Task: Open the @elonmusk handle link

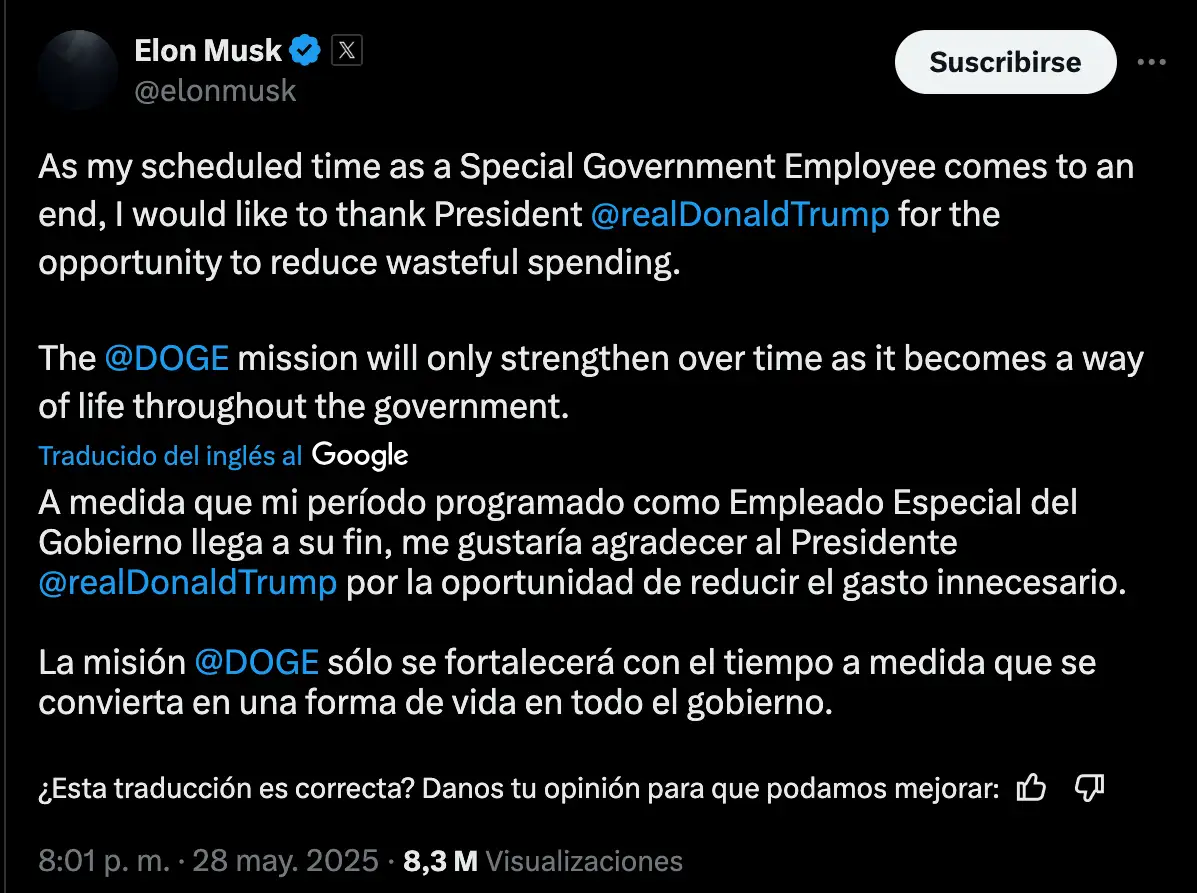Action: tap(215, 91)
